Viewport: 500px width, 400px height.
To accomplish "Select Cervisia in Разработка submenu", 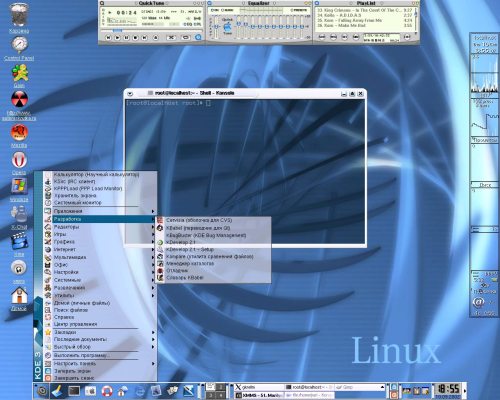I will click(x=214, y=220).
